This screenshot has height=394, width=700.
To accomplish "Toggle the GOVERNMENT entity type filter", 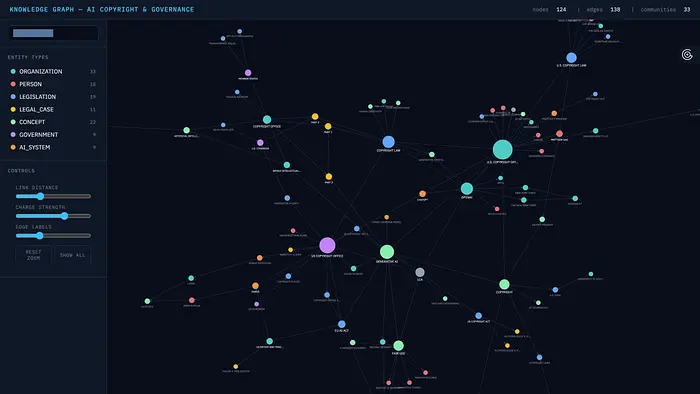I will tap(53, 134).
